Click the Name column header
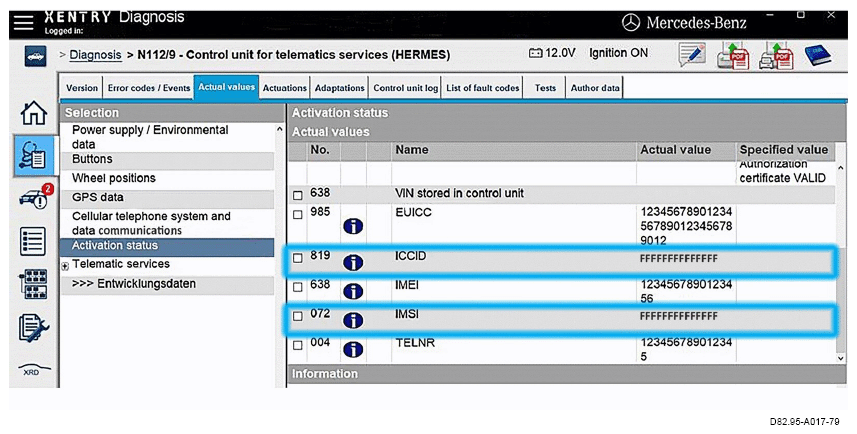Image resolution: width=857 pixels, height=434 pixels. [x=514, y=150]
